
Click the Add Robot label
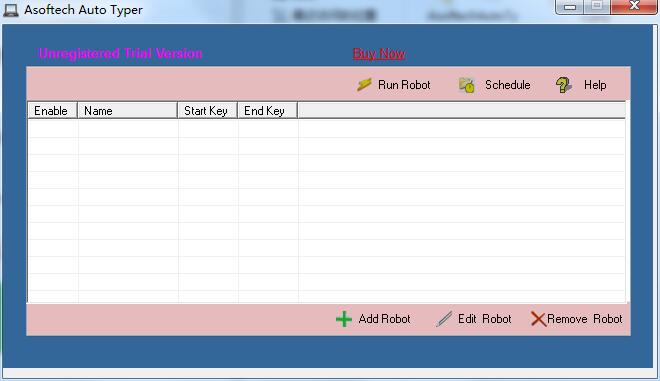point(384,319)
